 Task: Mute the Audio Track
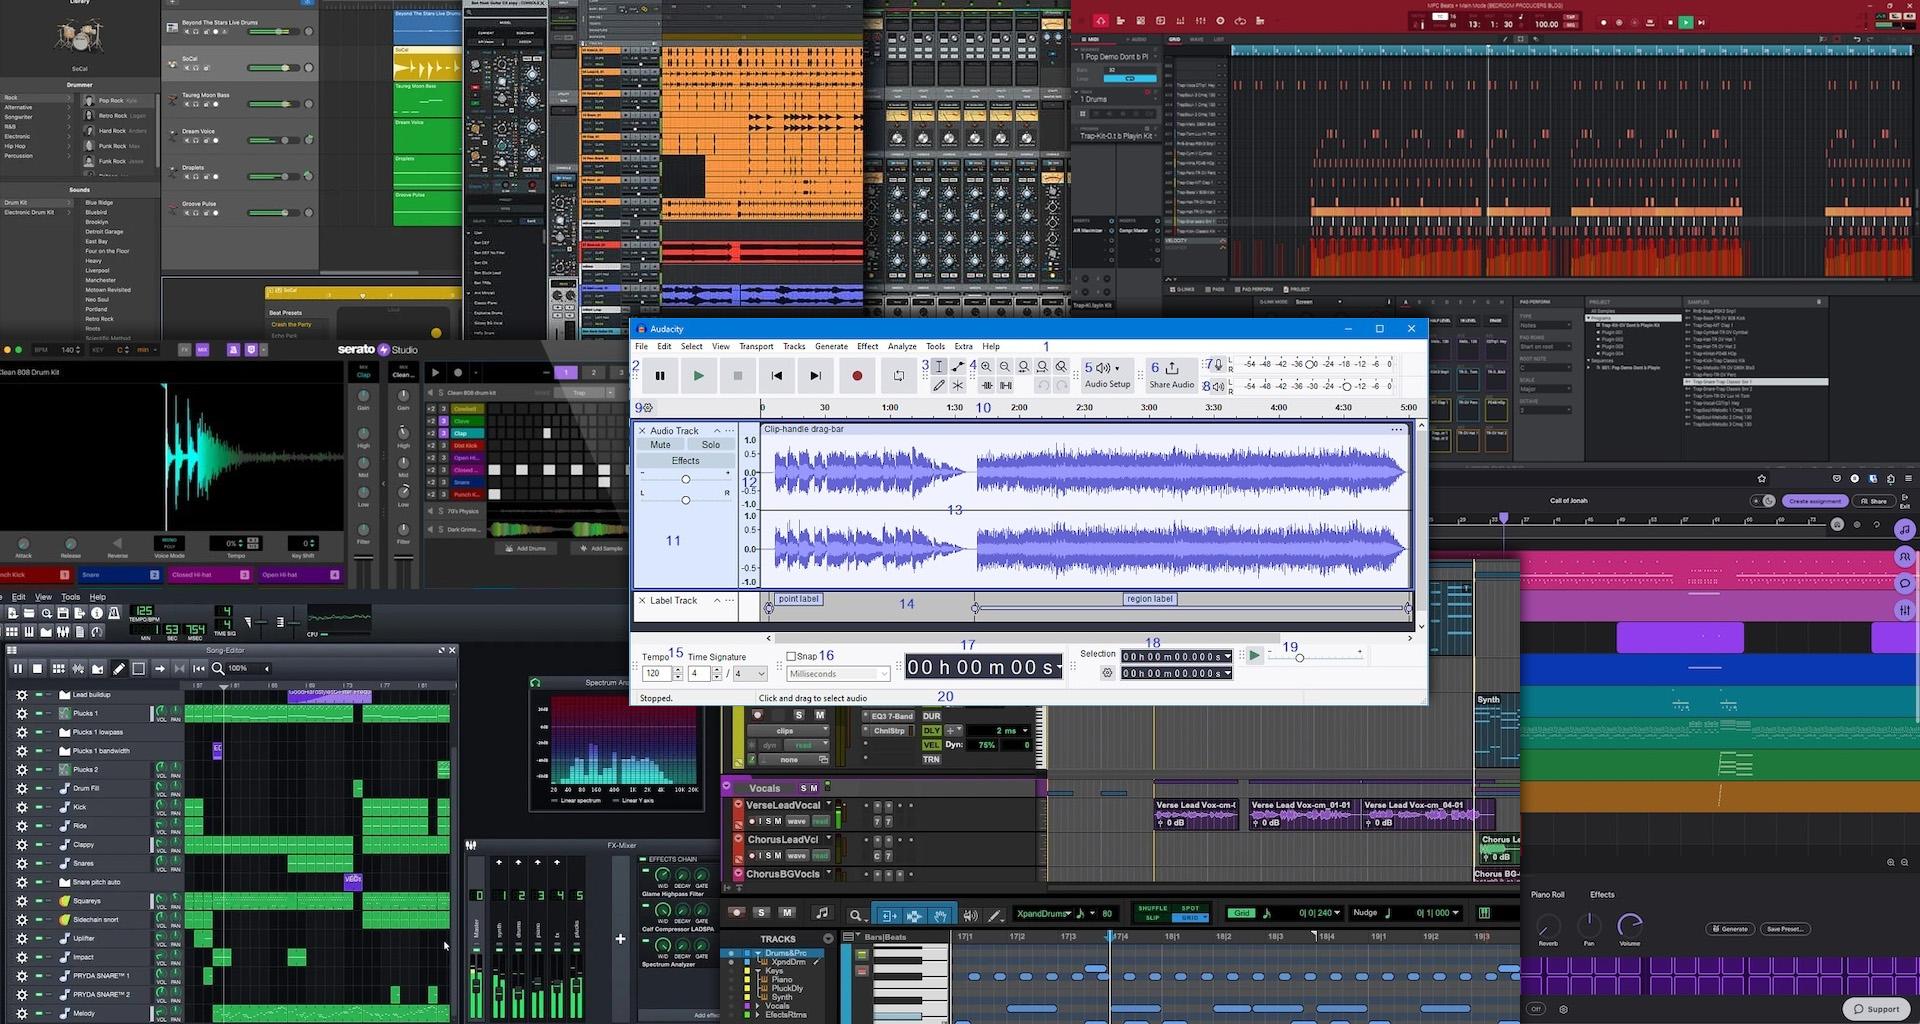pos(660,445)
